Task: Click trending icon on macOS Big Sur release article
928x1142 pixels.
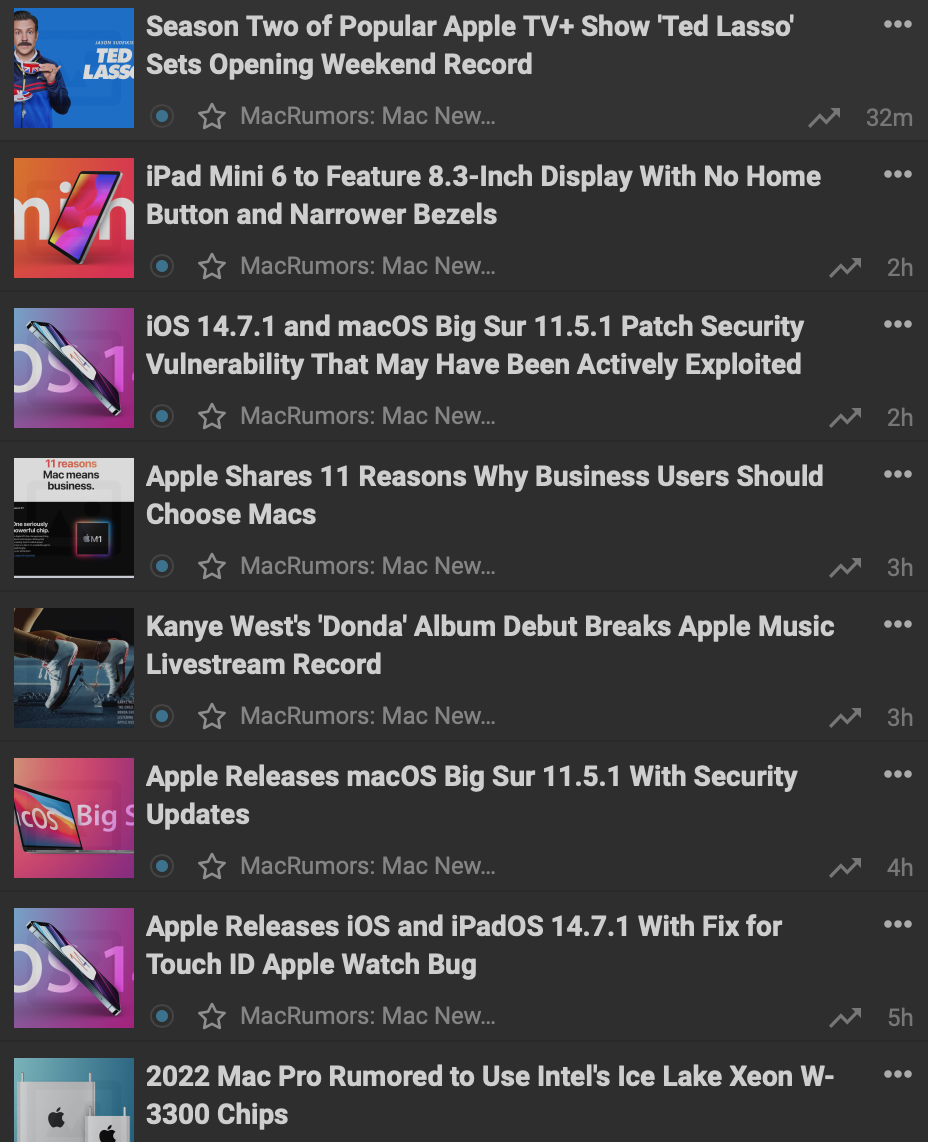Action: pyautogui.click(x=845, y=867)
